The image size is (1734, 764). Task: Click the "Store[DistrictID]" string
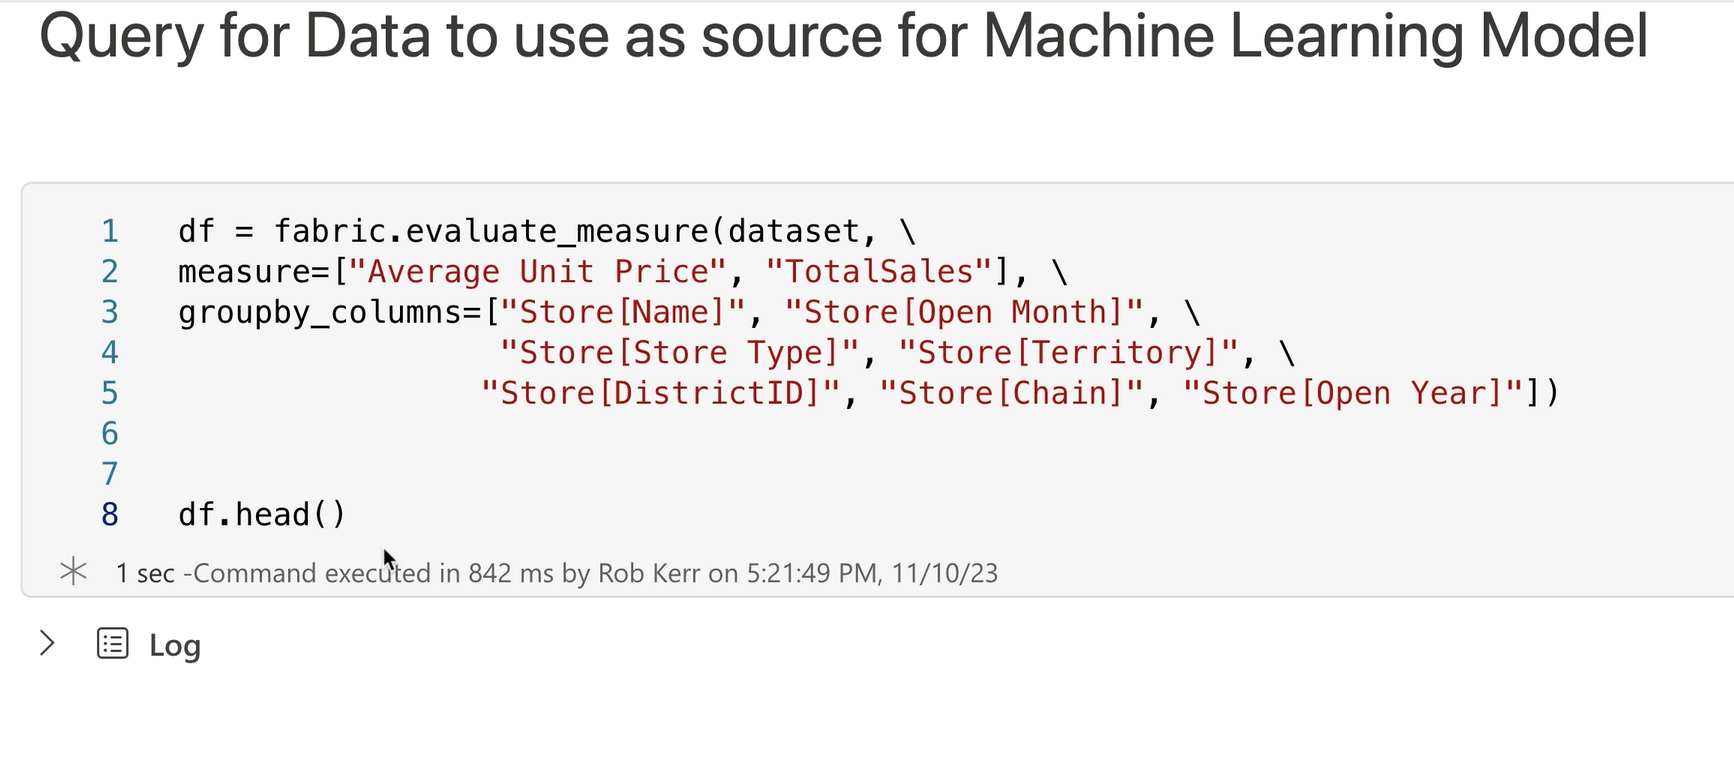tap(661, 393)
